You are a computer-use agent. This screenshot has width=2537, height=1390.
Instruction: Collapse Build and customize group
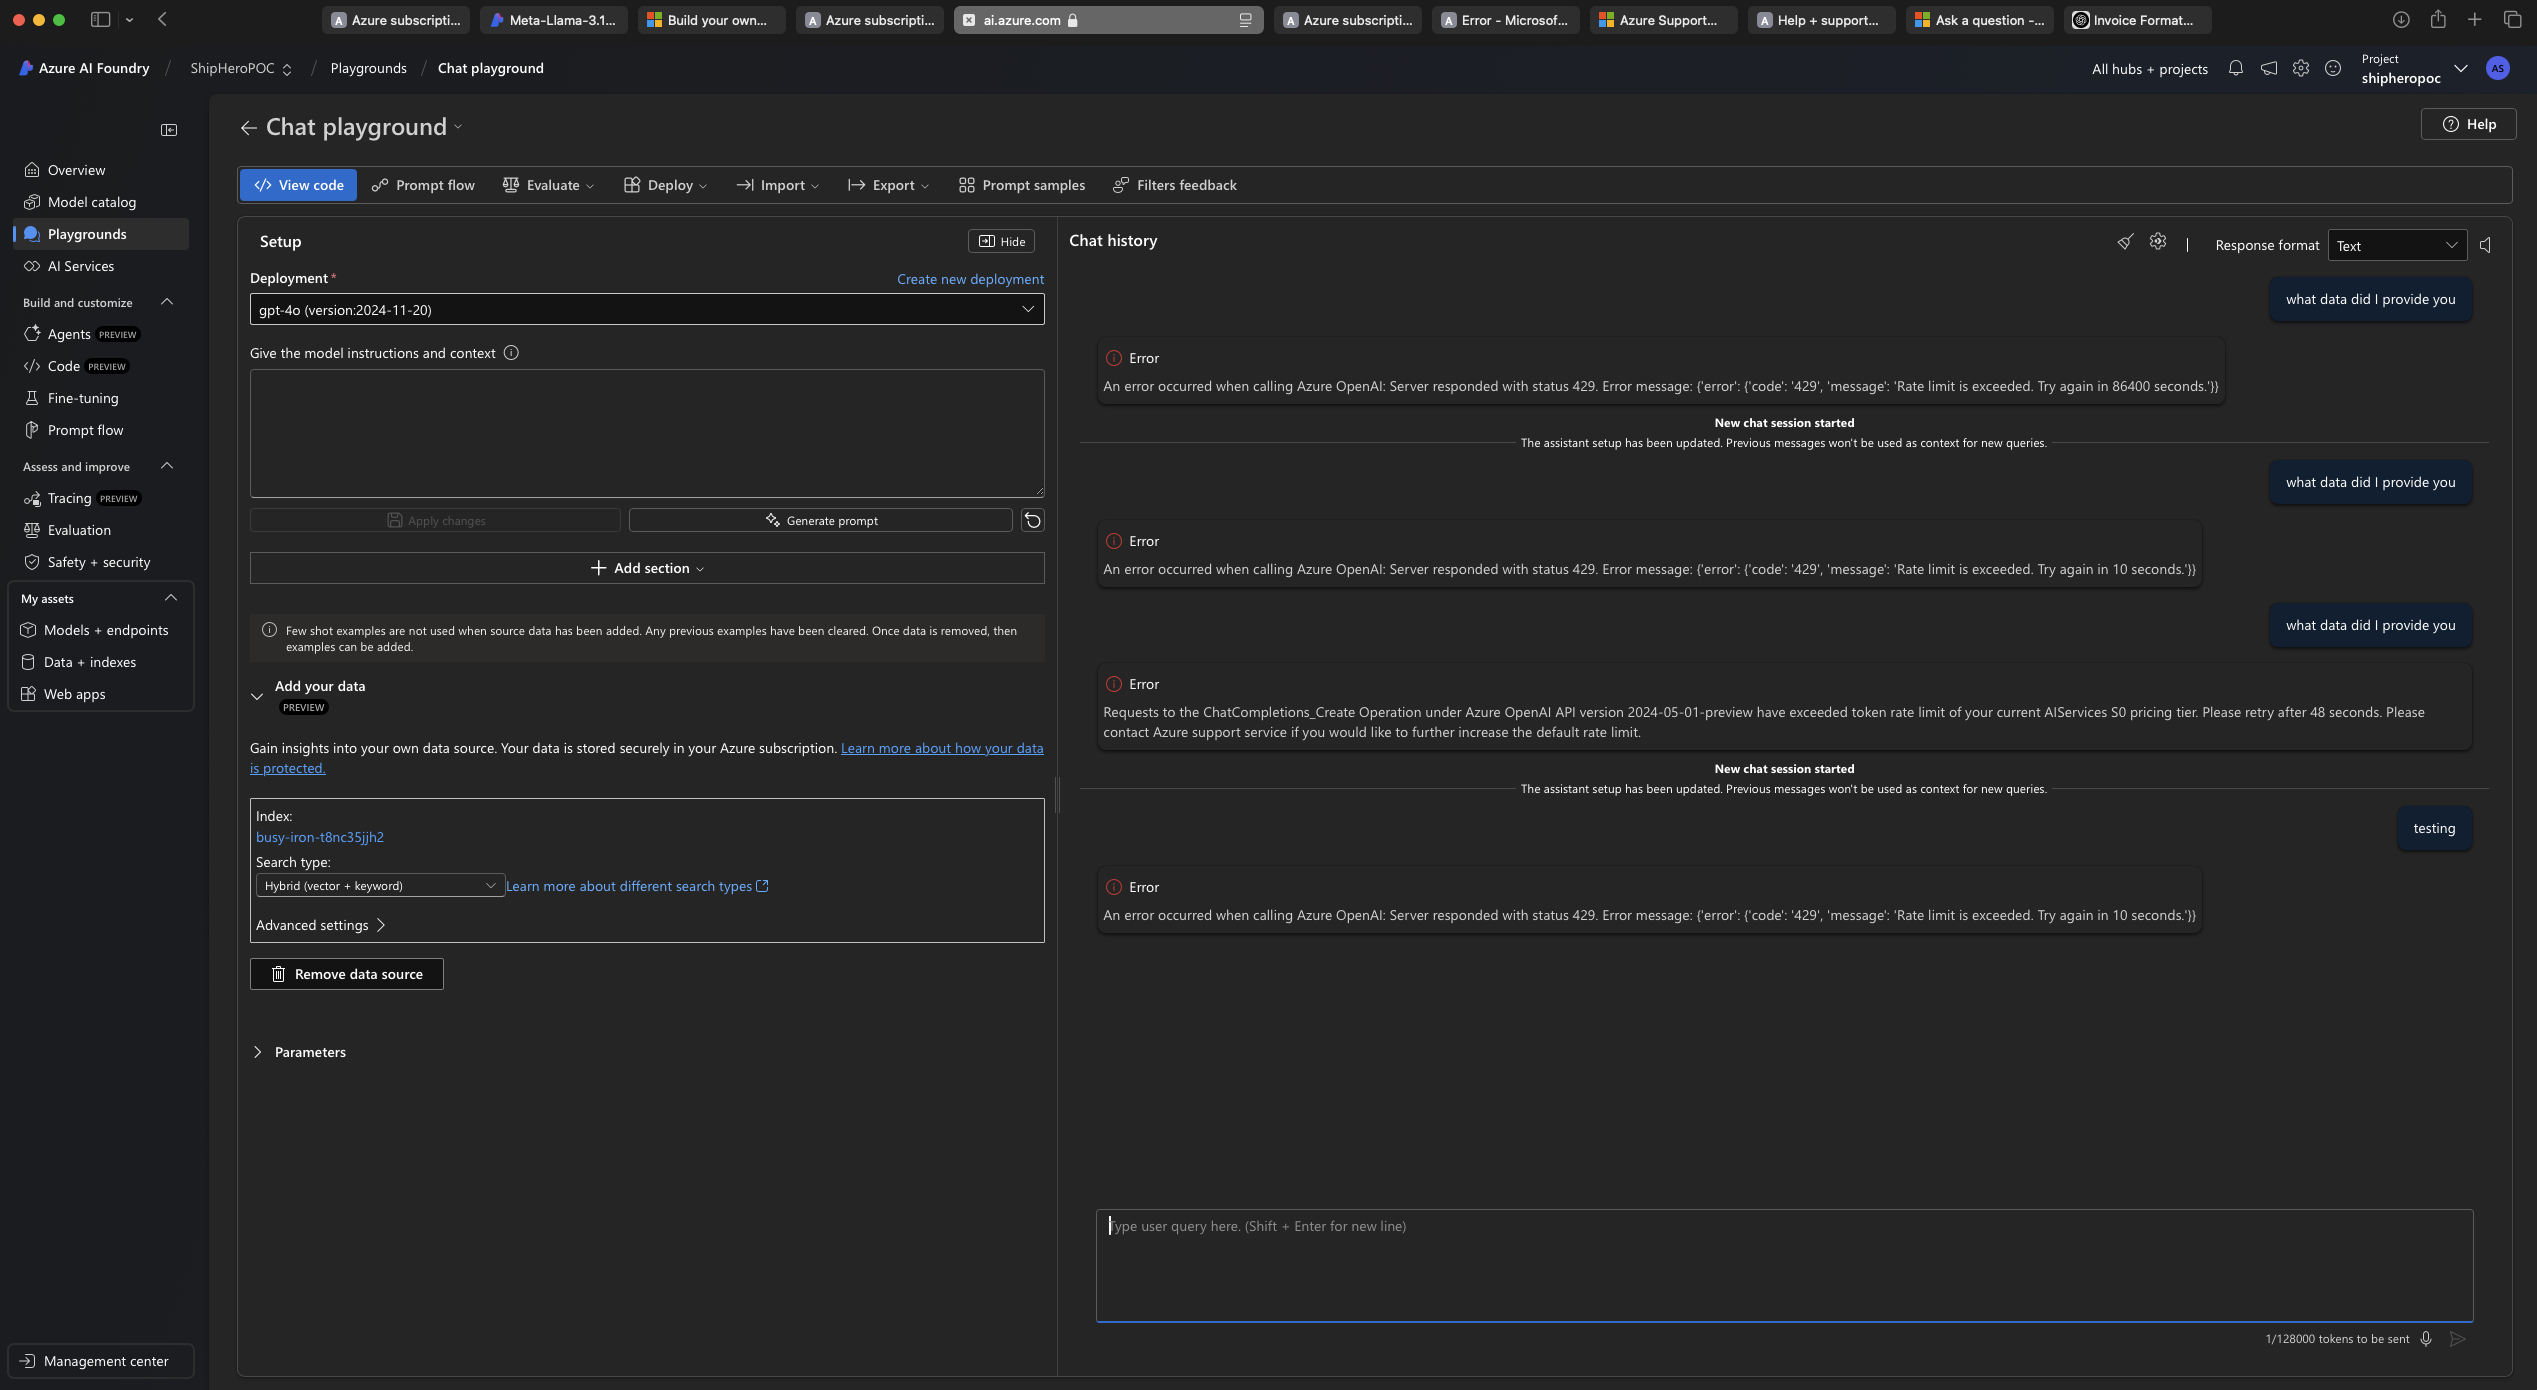[x=167, y=302]
